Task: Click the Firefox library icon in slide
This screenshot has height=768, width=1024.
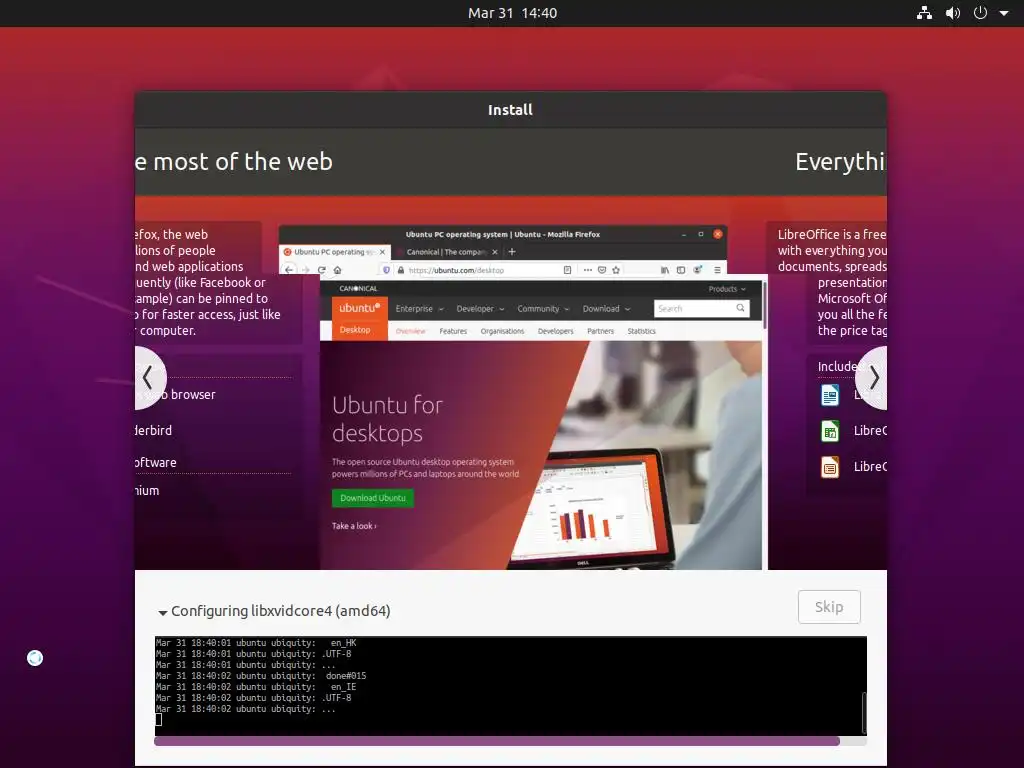Action: tap(665, 270)
